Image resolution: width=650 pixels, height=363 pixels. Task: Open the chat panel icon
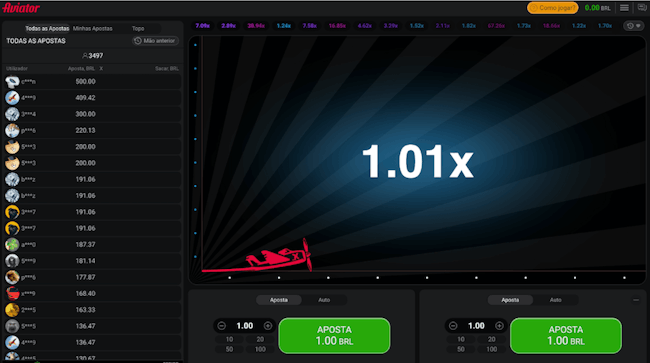(642, 8)
